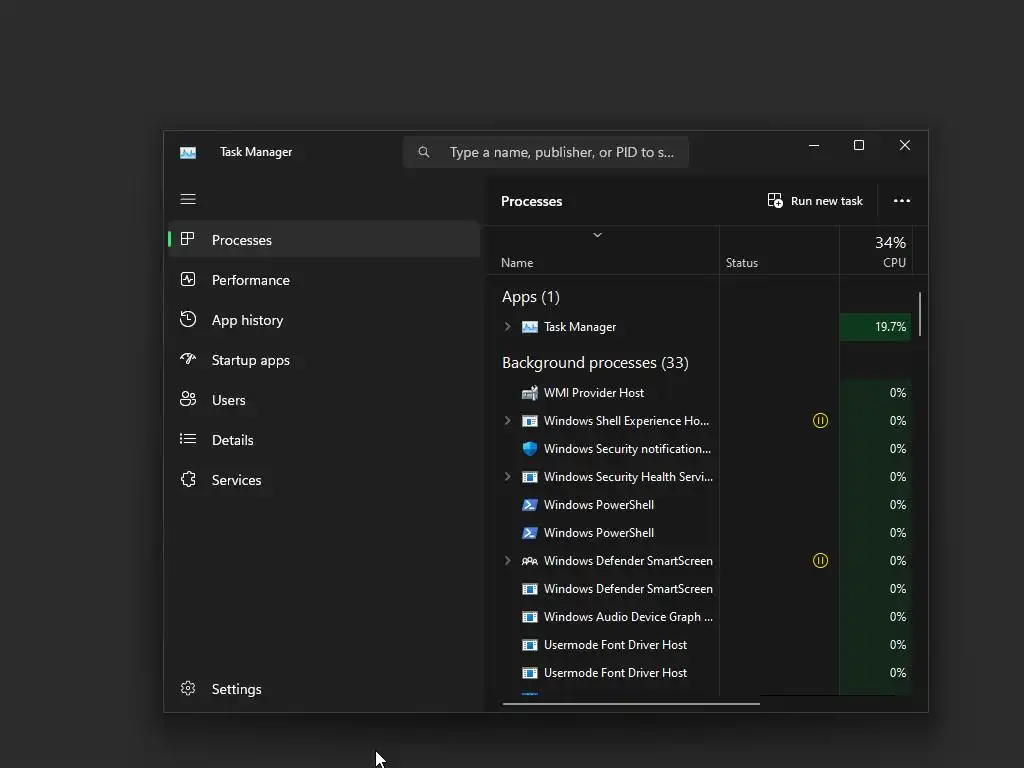Click the Windows Audio Device Graph icon

point(530,617)
